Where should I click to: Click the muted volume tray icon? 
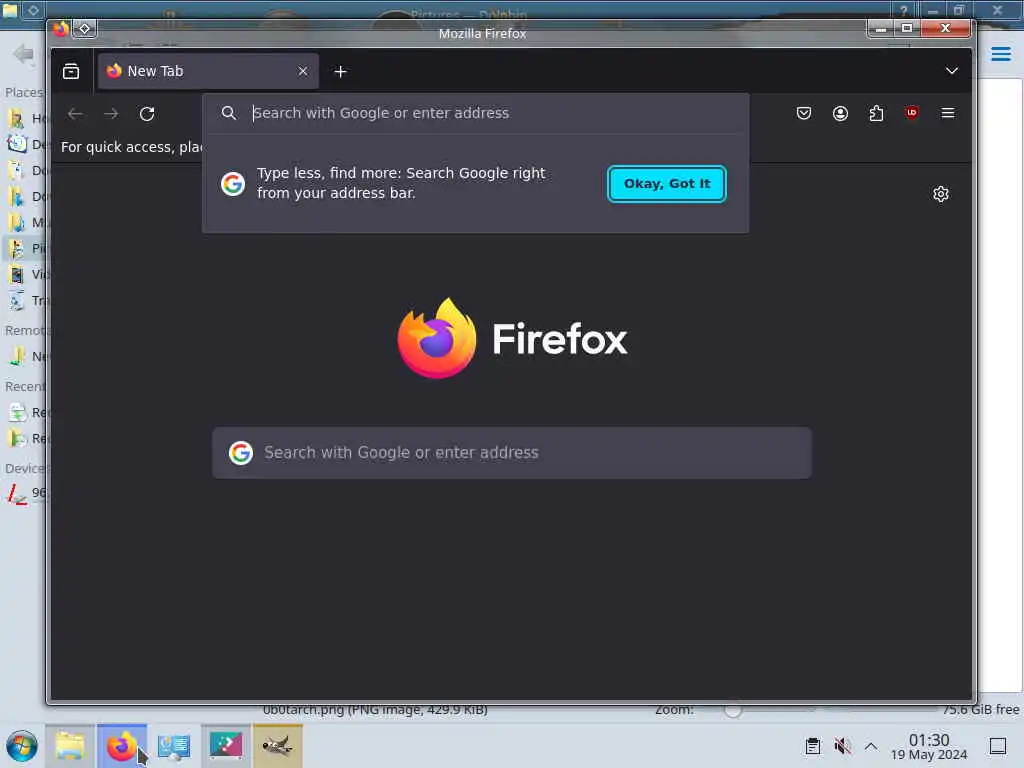pos(842,746)
